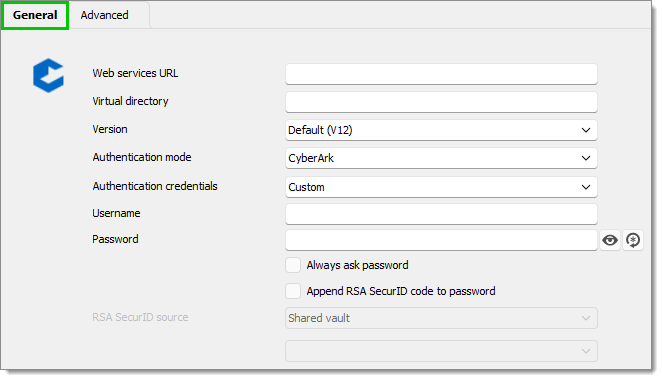Open RSA SecurID source Shared vault dropdown
This screenshot has width=662, height=380.
pos(441,318)
